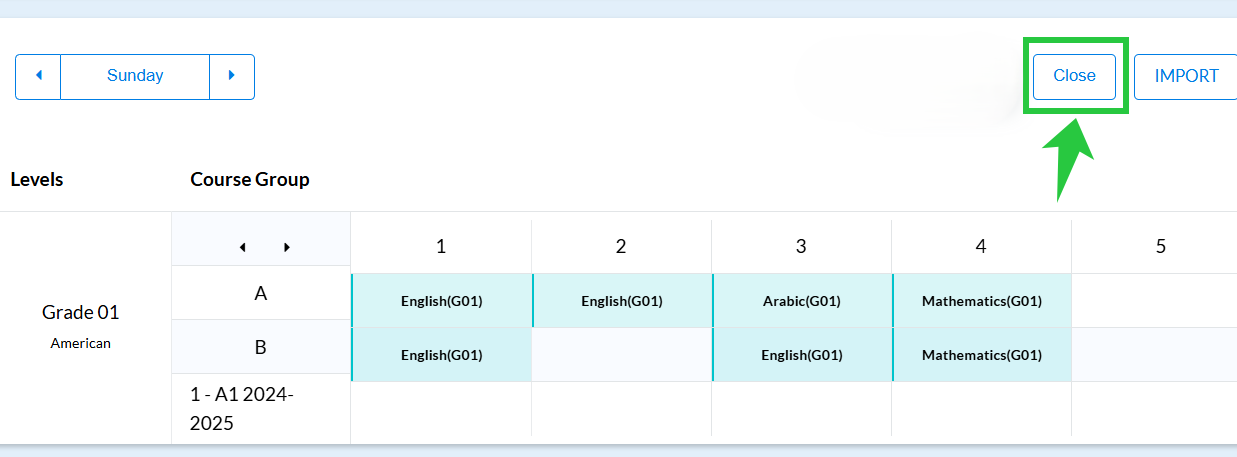The width and height of the screenshot is (1237, 457).
Task: Open Arabic(G01) cell in period 3
Action: pos(802,301)
